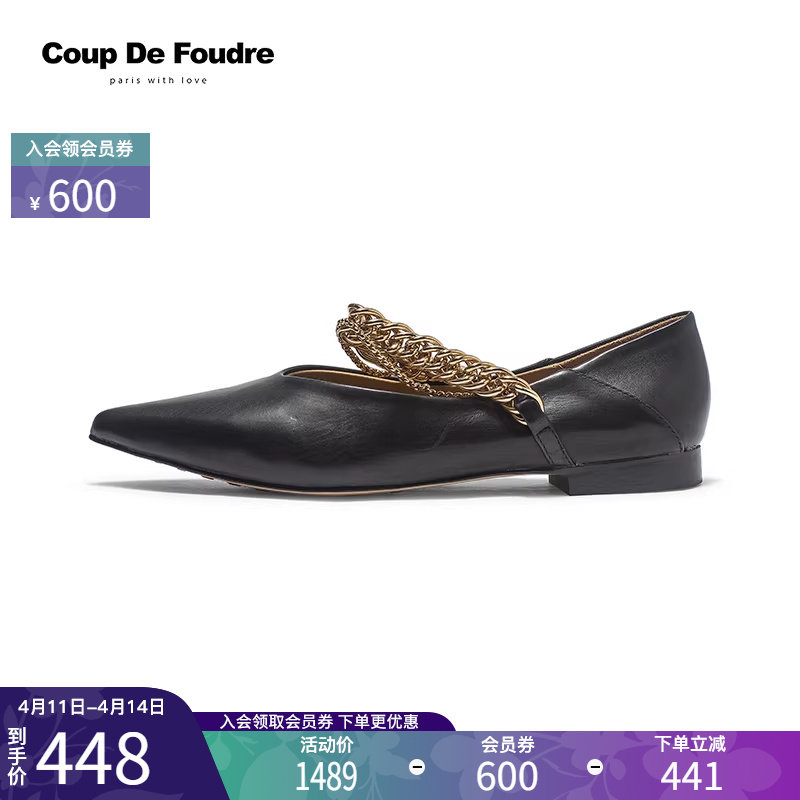Screen dimensions: 800x800
Task: Select the black pointed-toe shoe image
Action: 400,403
